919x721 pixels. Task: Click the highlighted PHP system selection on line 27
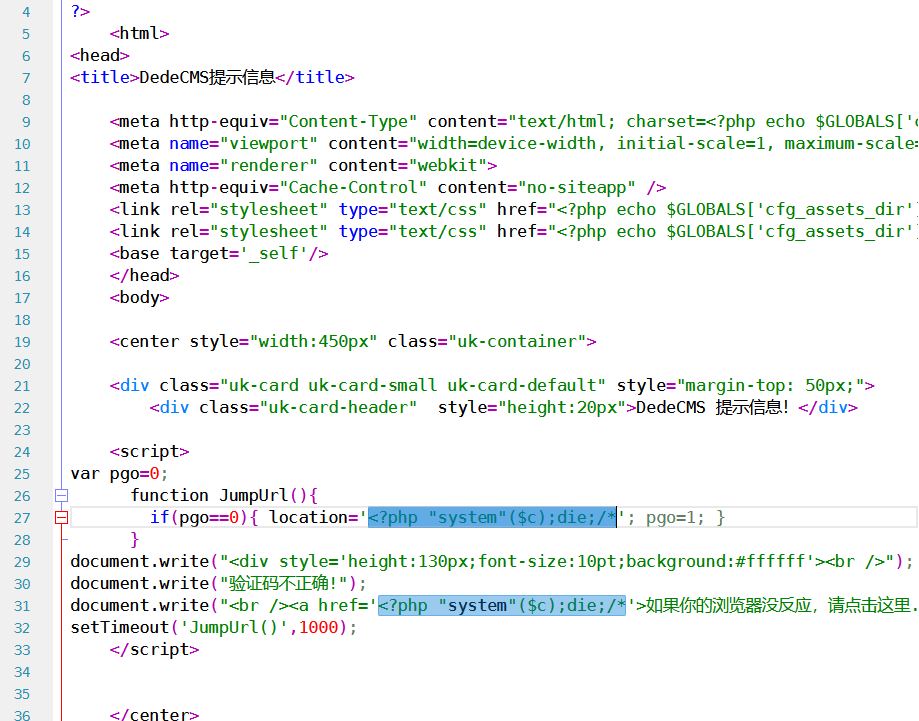[492, 517]
